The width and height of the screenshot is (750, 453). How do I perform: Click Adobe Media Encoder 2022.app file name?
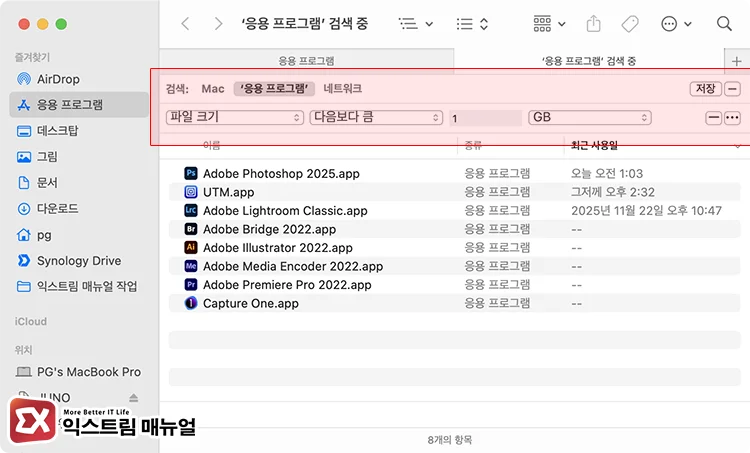pos(293,266)
